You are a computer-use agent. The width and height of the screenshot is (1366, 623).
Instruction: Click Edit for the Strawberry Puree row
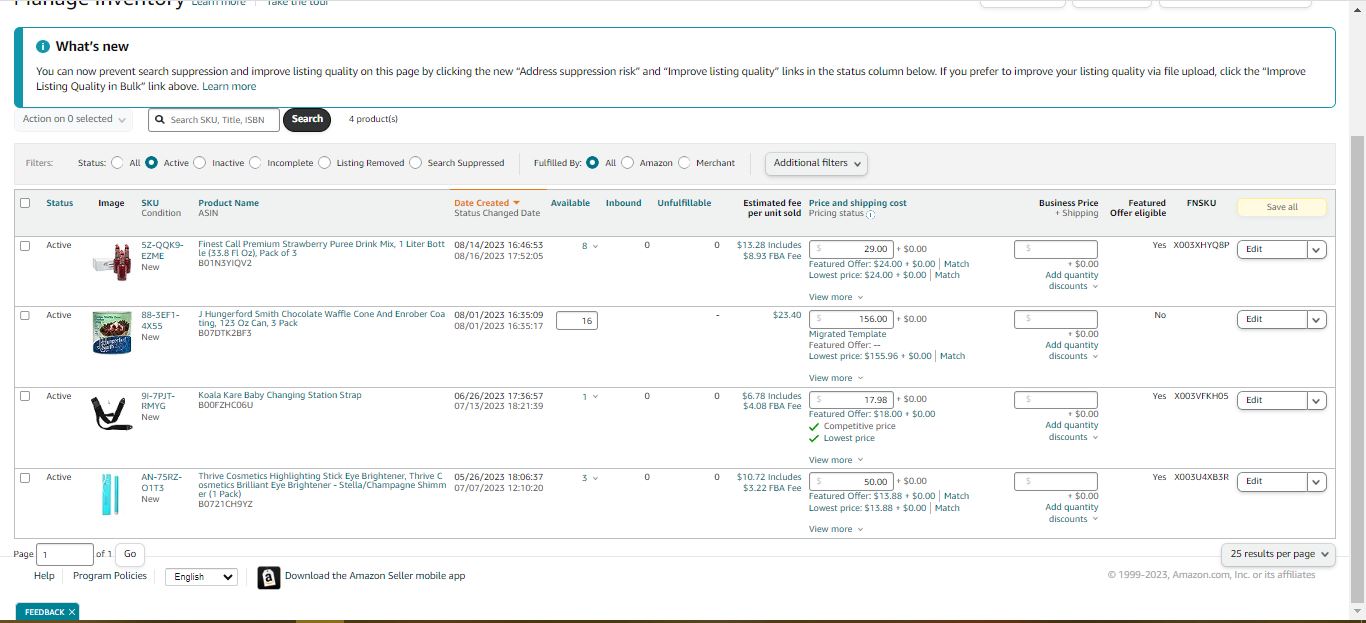point(1272,250)
